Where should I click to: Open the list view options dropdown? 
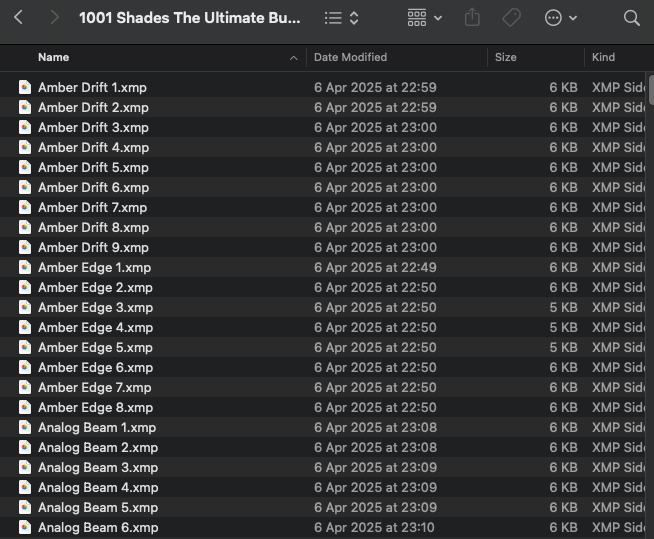coord(341,18)
